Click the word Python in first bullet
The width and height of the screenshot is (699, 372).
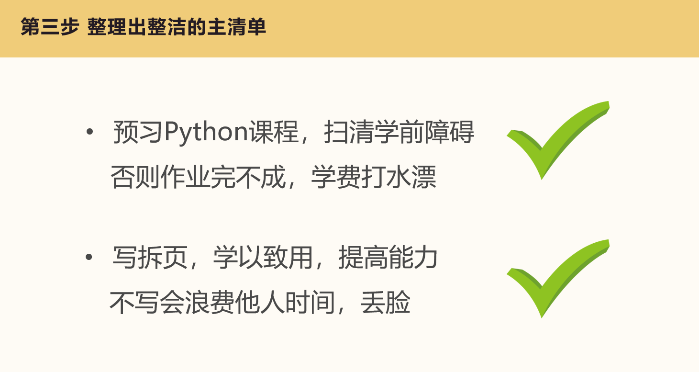point(206,132)
